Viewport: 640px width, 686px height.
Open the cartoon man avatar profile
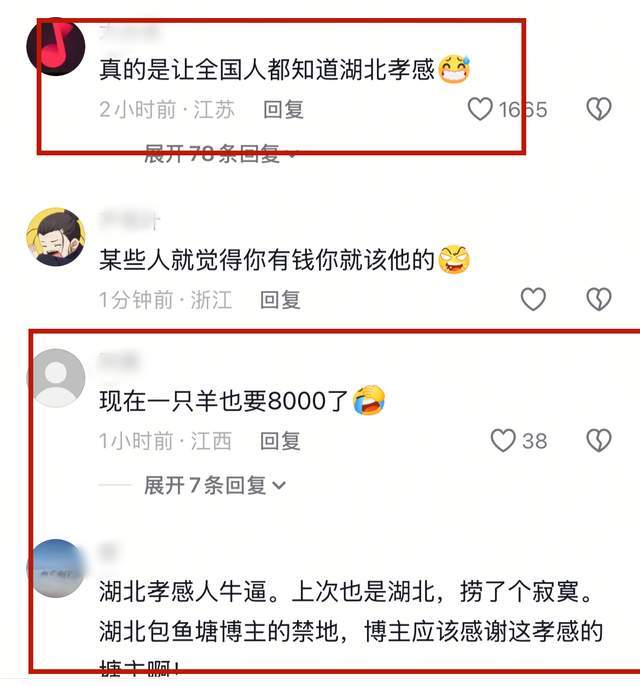[x=56, y=237]
